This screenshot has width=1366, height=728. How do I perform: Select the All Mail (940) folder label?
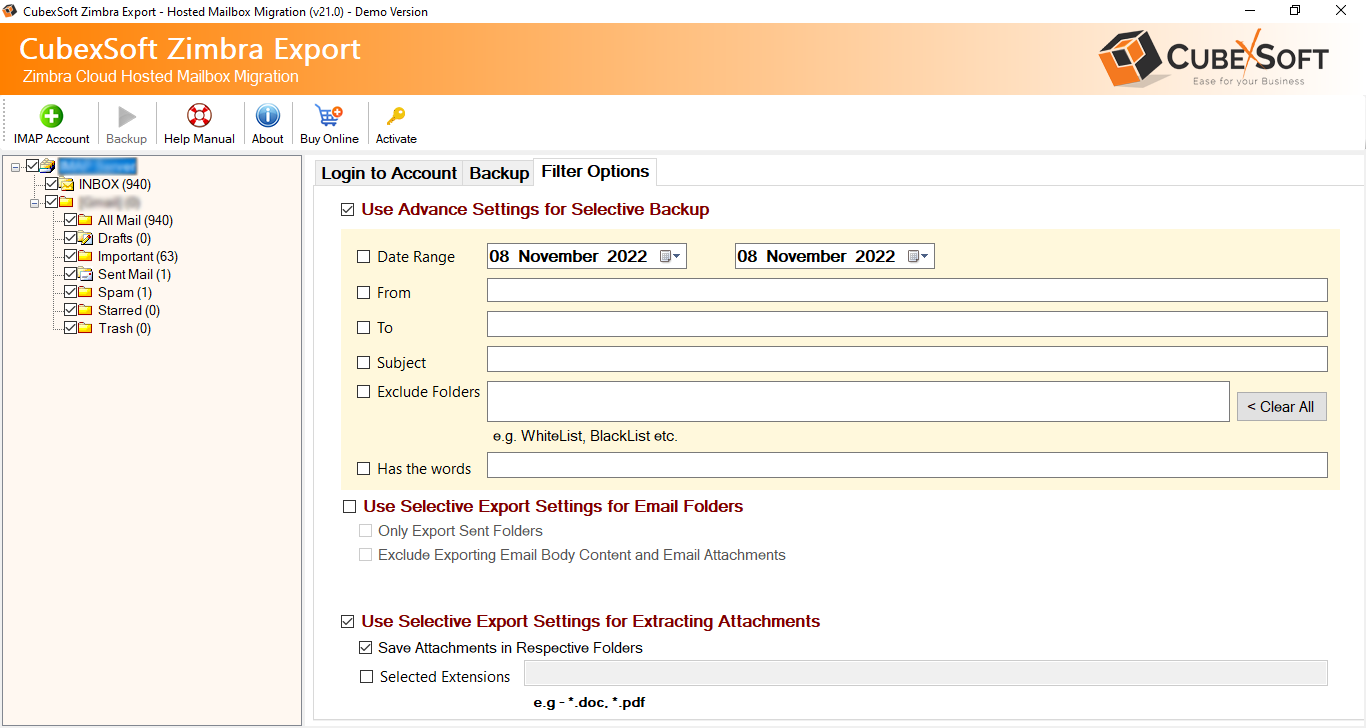click(x=135, y=220)
